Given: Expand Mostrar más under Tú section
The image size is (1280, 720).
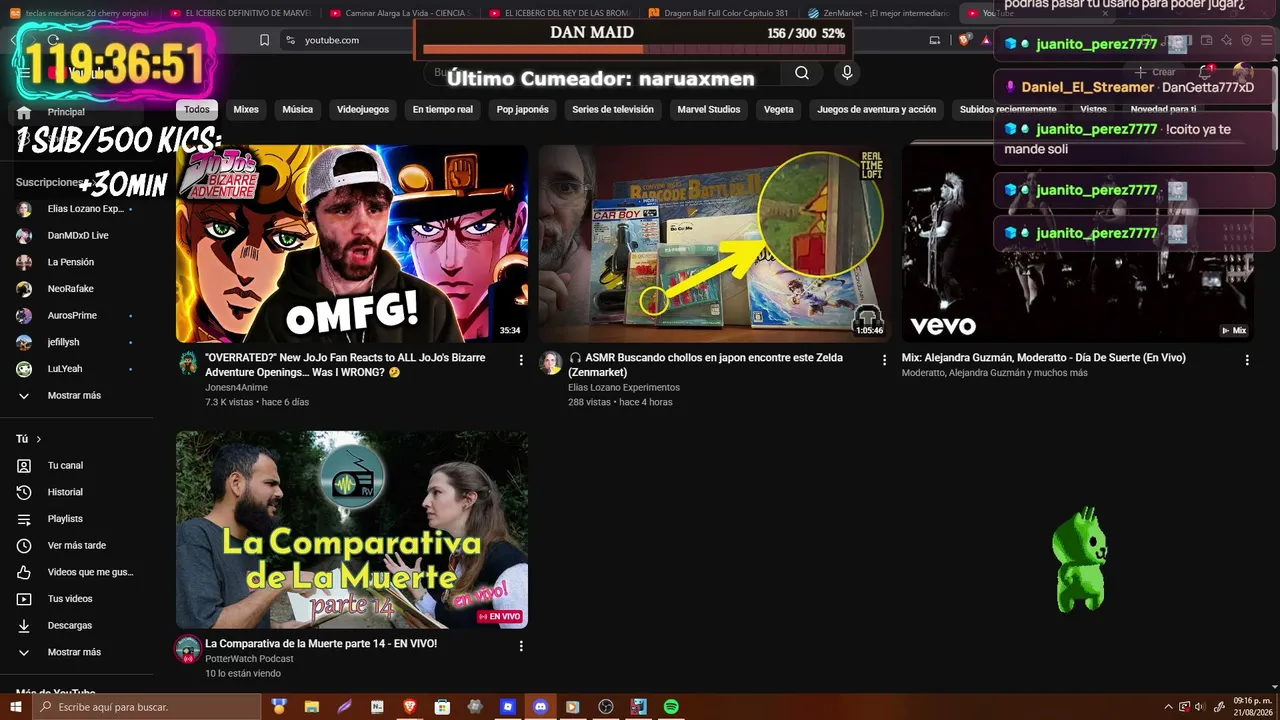Looking at the screenshot, I should click(x=74, y=652).
